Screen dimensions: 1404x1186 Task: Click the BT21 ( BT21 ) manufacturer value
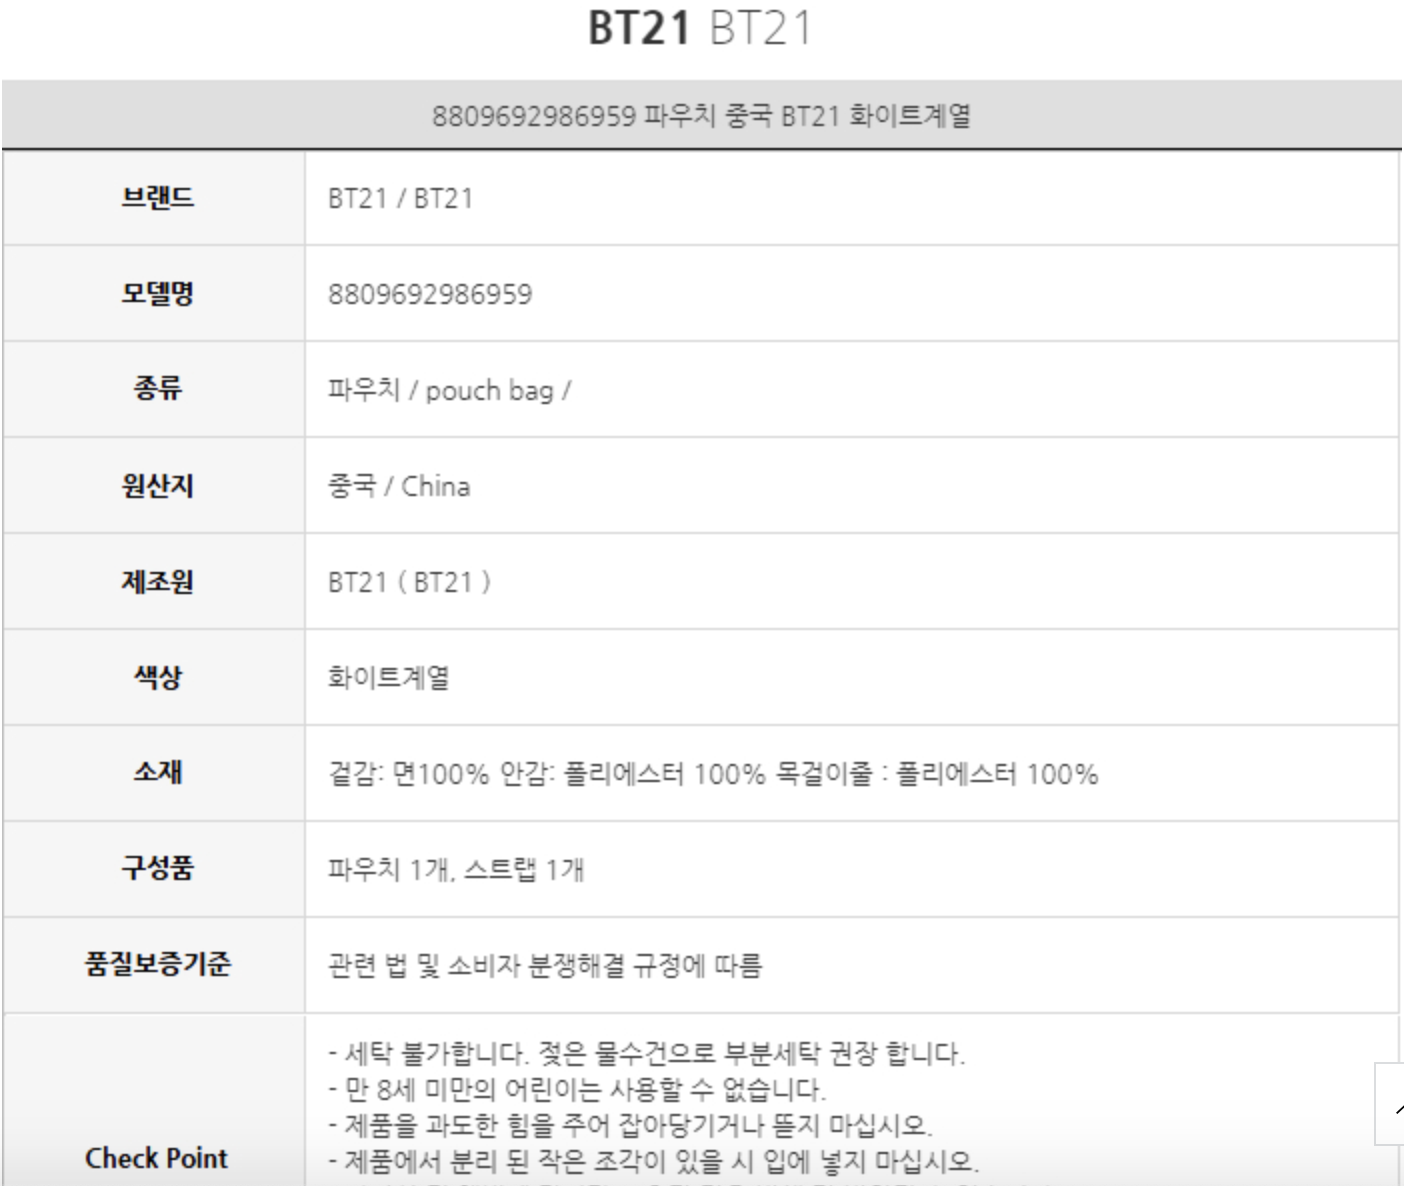coord(409,582)
